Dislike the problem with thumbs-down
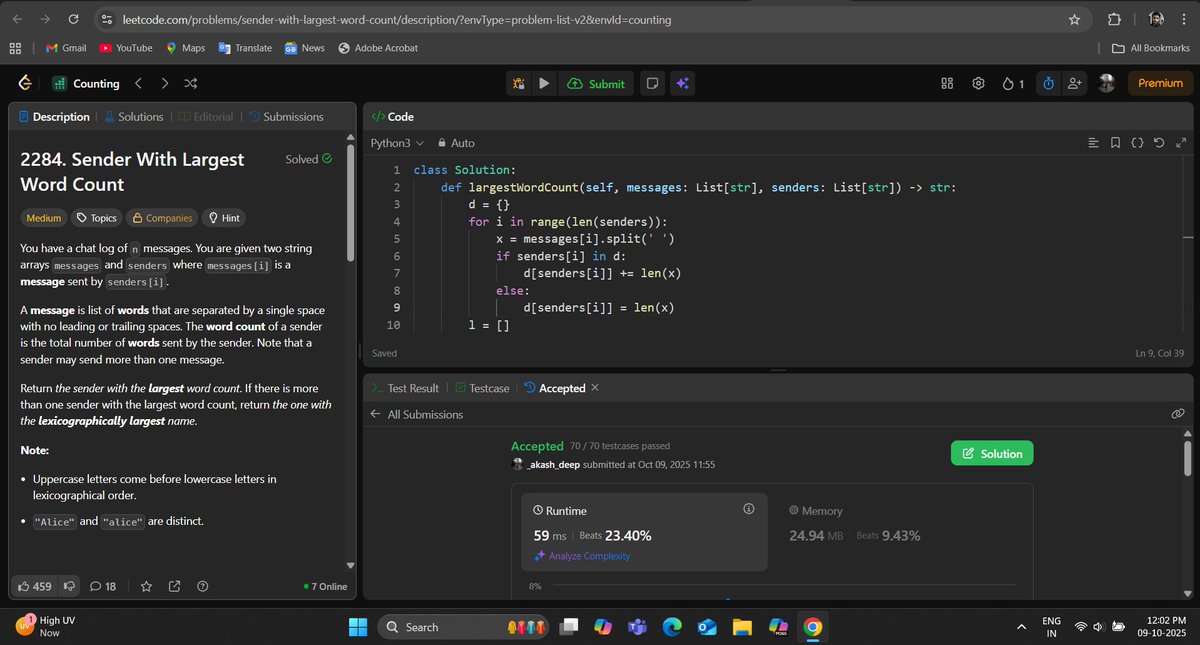The height and width of the screenshot is (645, 1200). pyautogui.click(x=69, y=586)
